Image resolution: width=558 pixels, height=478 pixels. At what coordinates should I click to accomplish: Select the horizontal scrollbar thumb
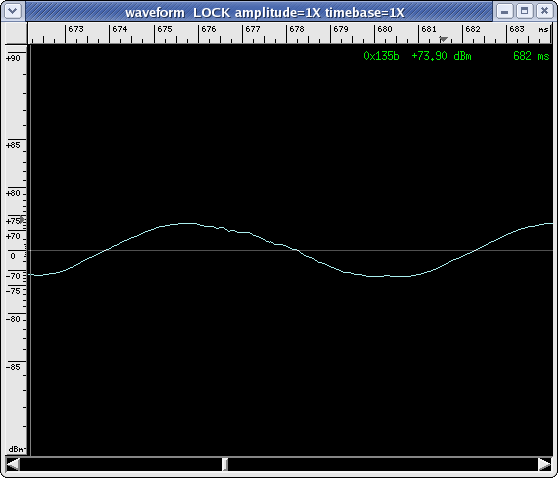(x=225, y=464)
